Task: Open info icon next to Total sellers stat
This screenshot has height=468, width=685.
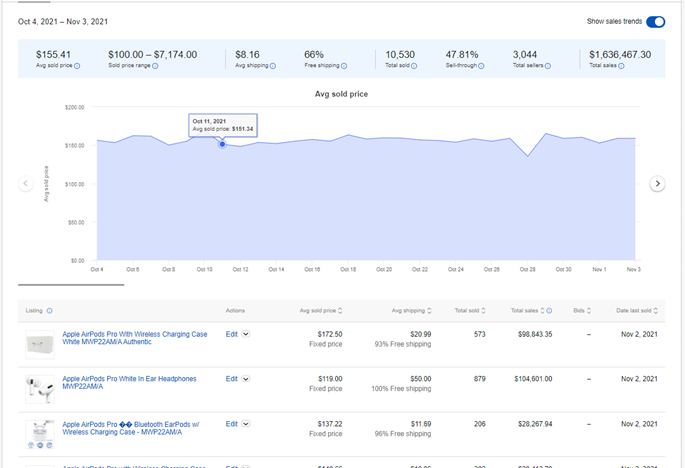Action: (x=548, y=66)
